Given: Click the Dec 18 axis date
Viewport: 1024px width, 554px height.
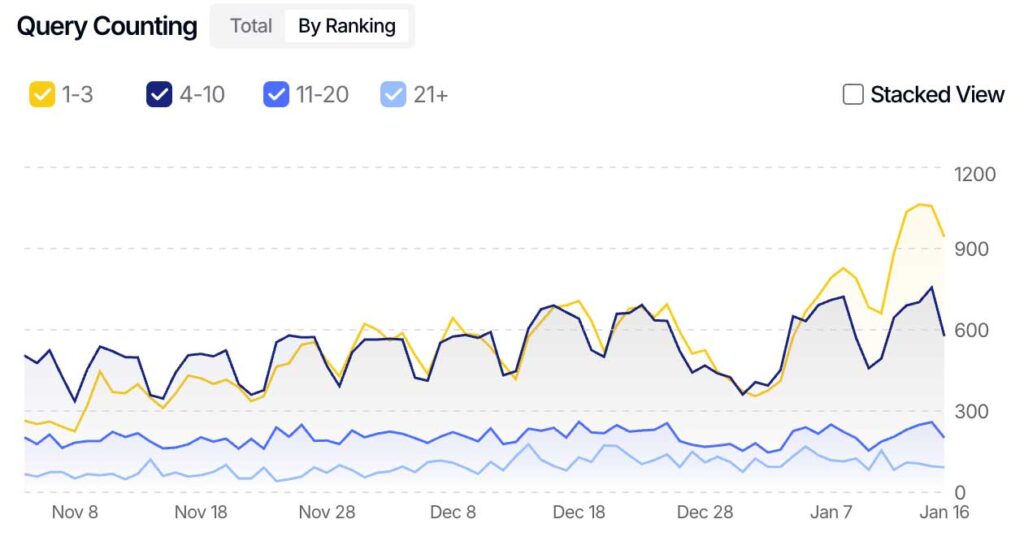Looking at the screenshot, I should click(579, 512).
